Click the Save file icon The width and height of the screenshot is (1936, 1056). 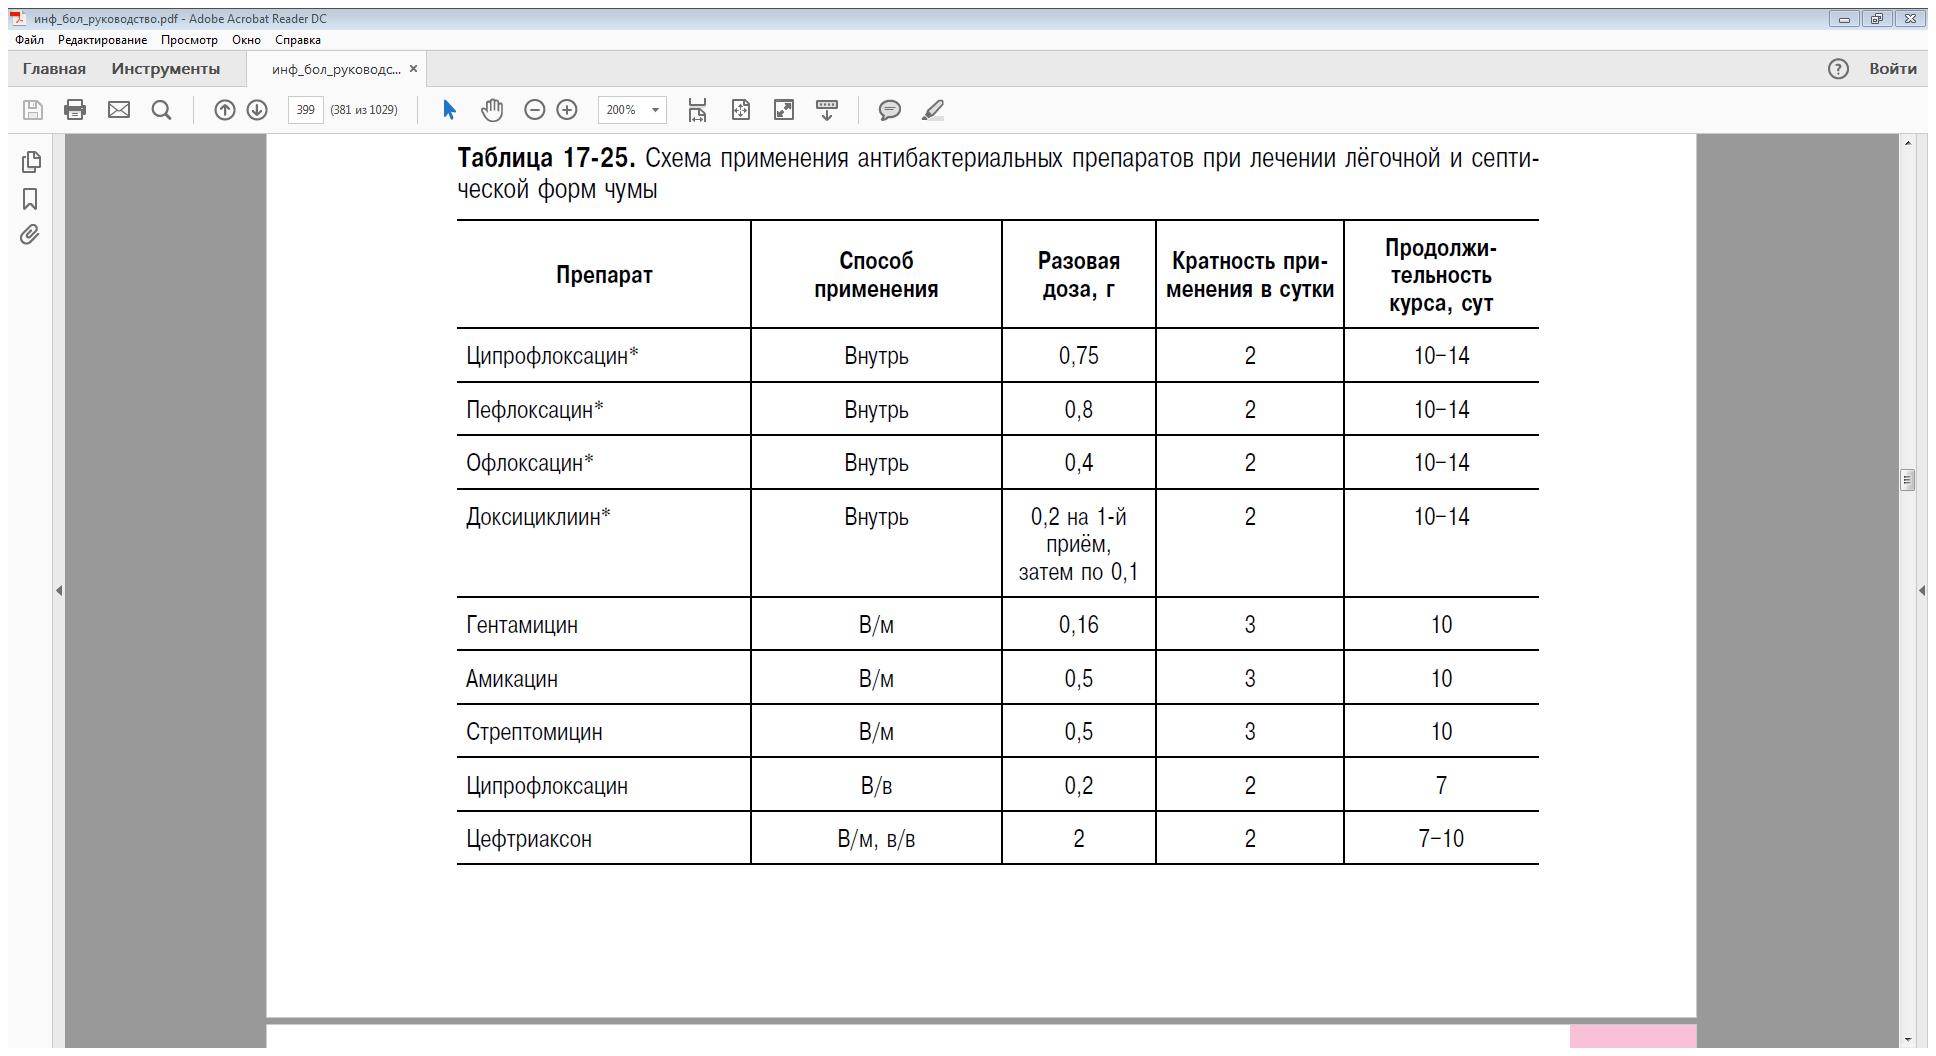click(33, 110)
